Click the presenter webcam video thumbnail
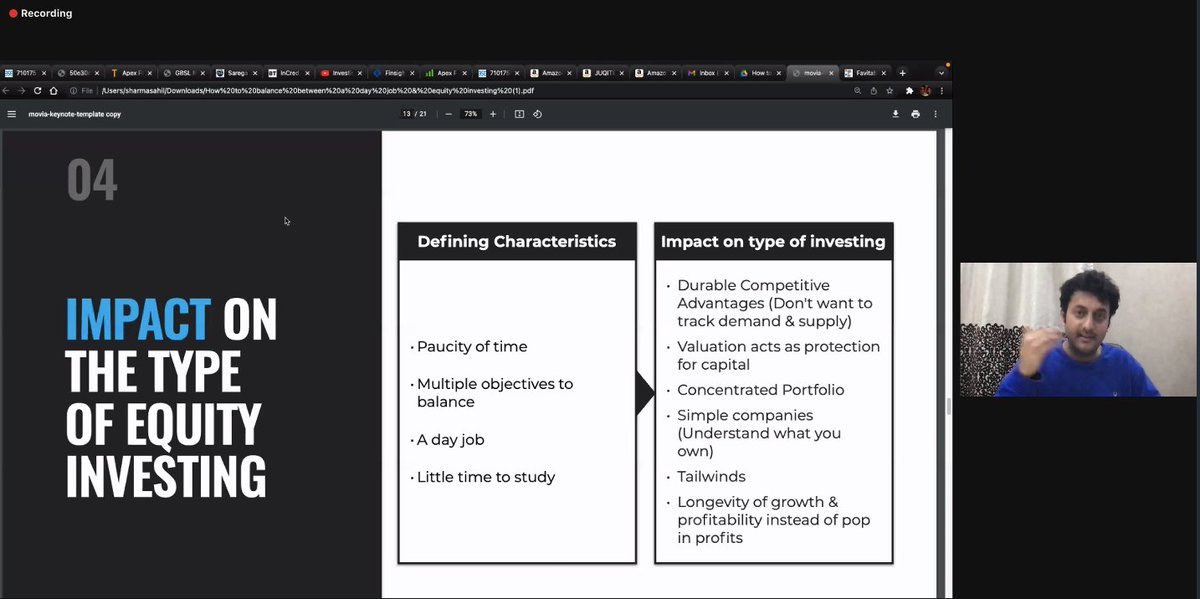Screen dimensions: 1200x599 pyautogui.click(x=1077, y=329)
